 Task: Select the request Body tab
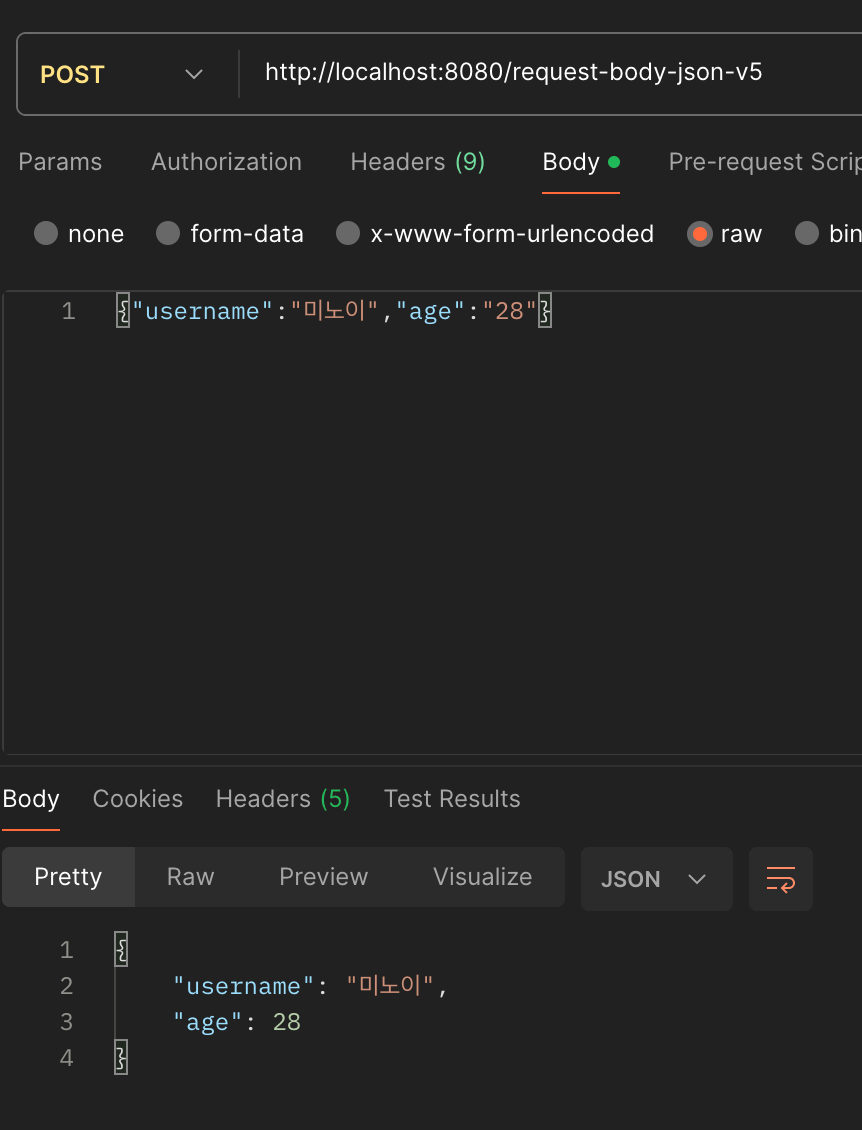(x=580, y=162)
